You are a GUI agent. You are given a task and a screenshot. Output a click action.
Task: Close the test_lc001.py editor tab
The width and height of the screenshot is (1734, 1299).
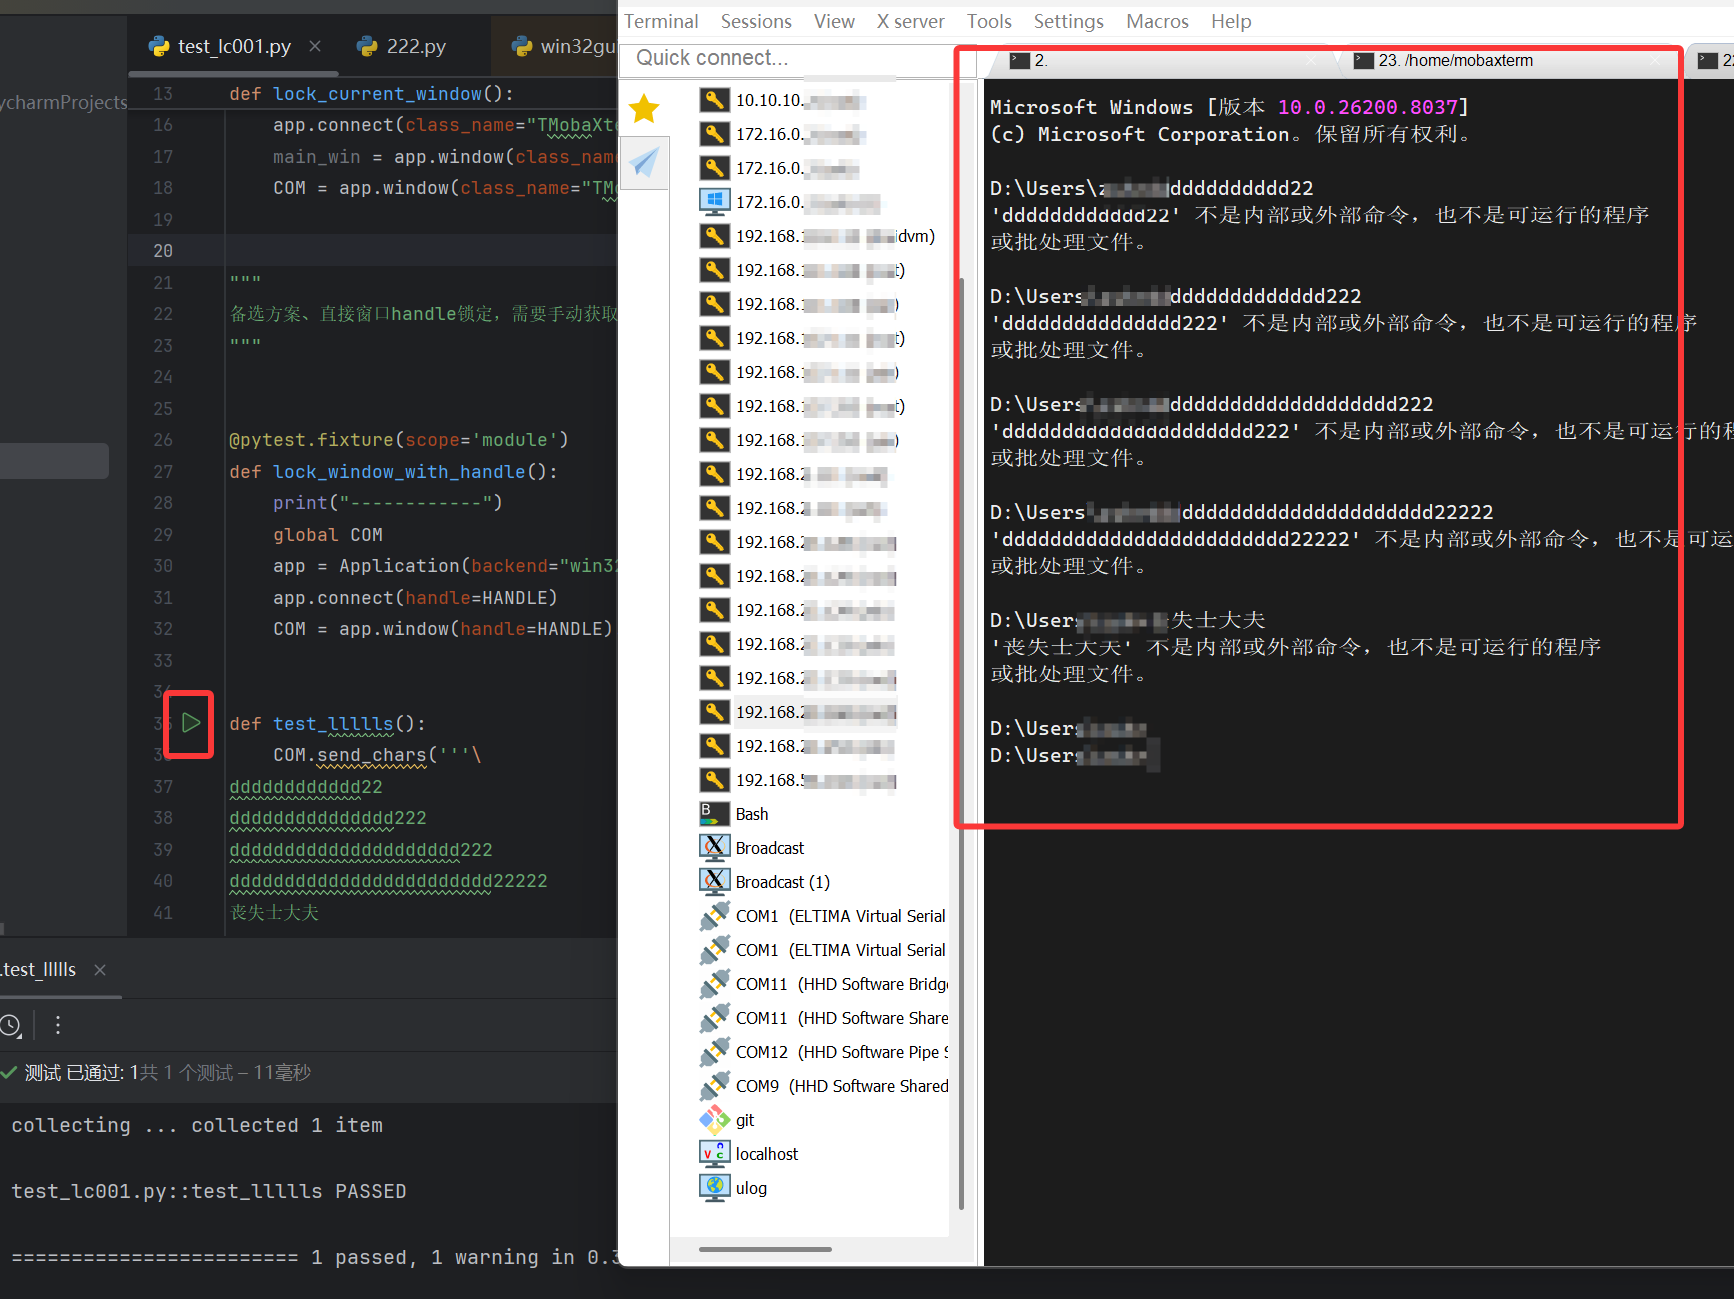point(315,46)
